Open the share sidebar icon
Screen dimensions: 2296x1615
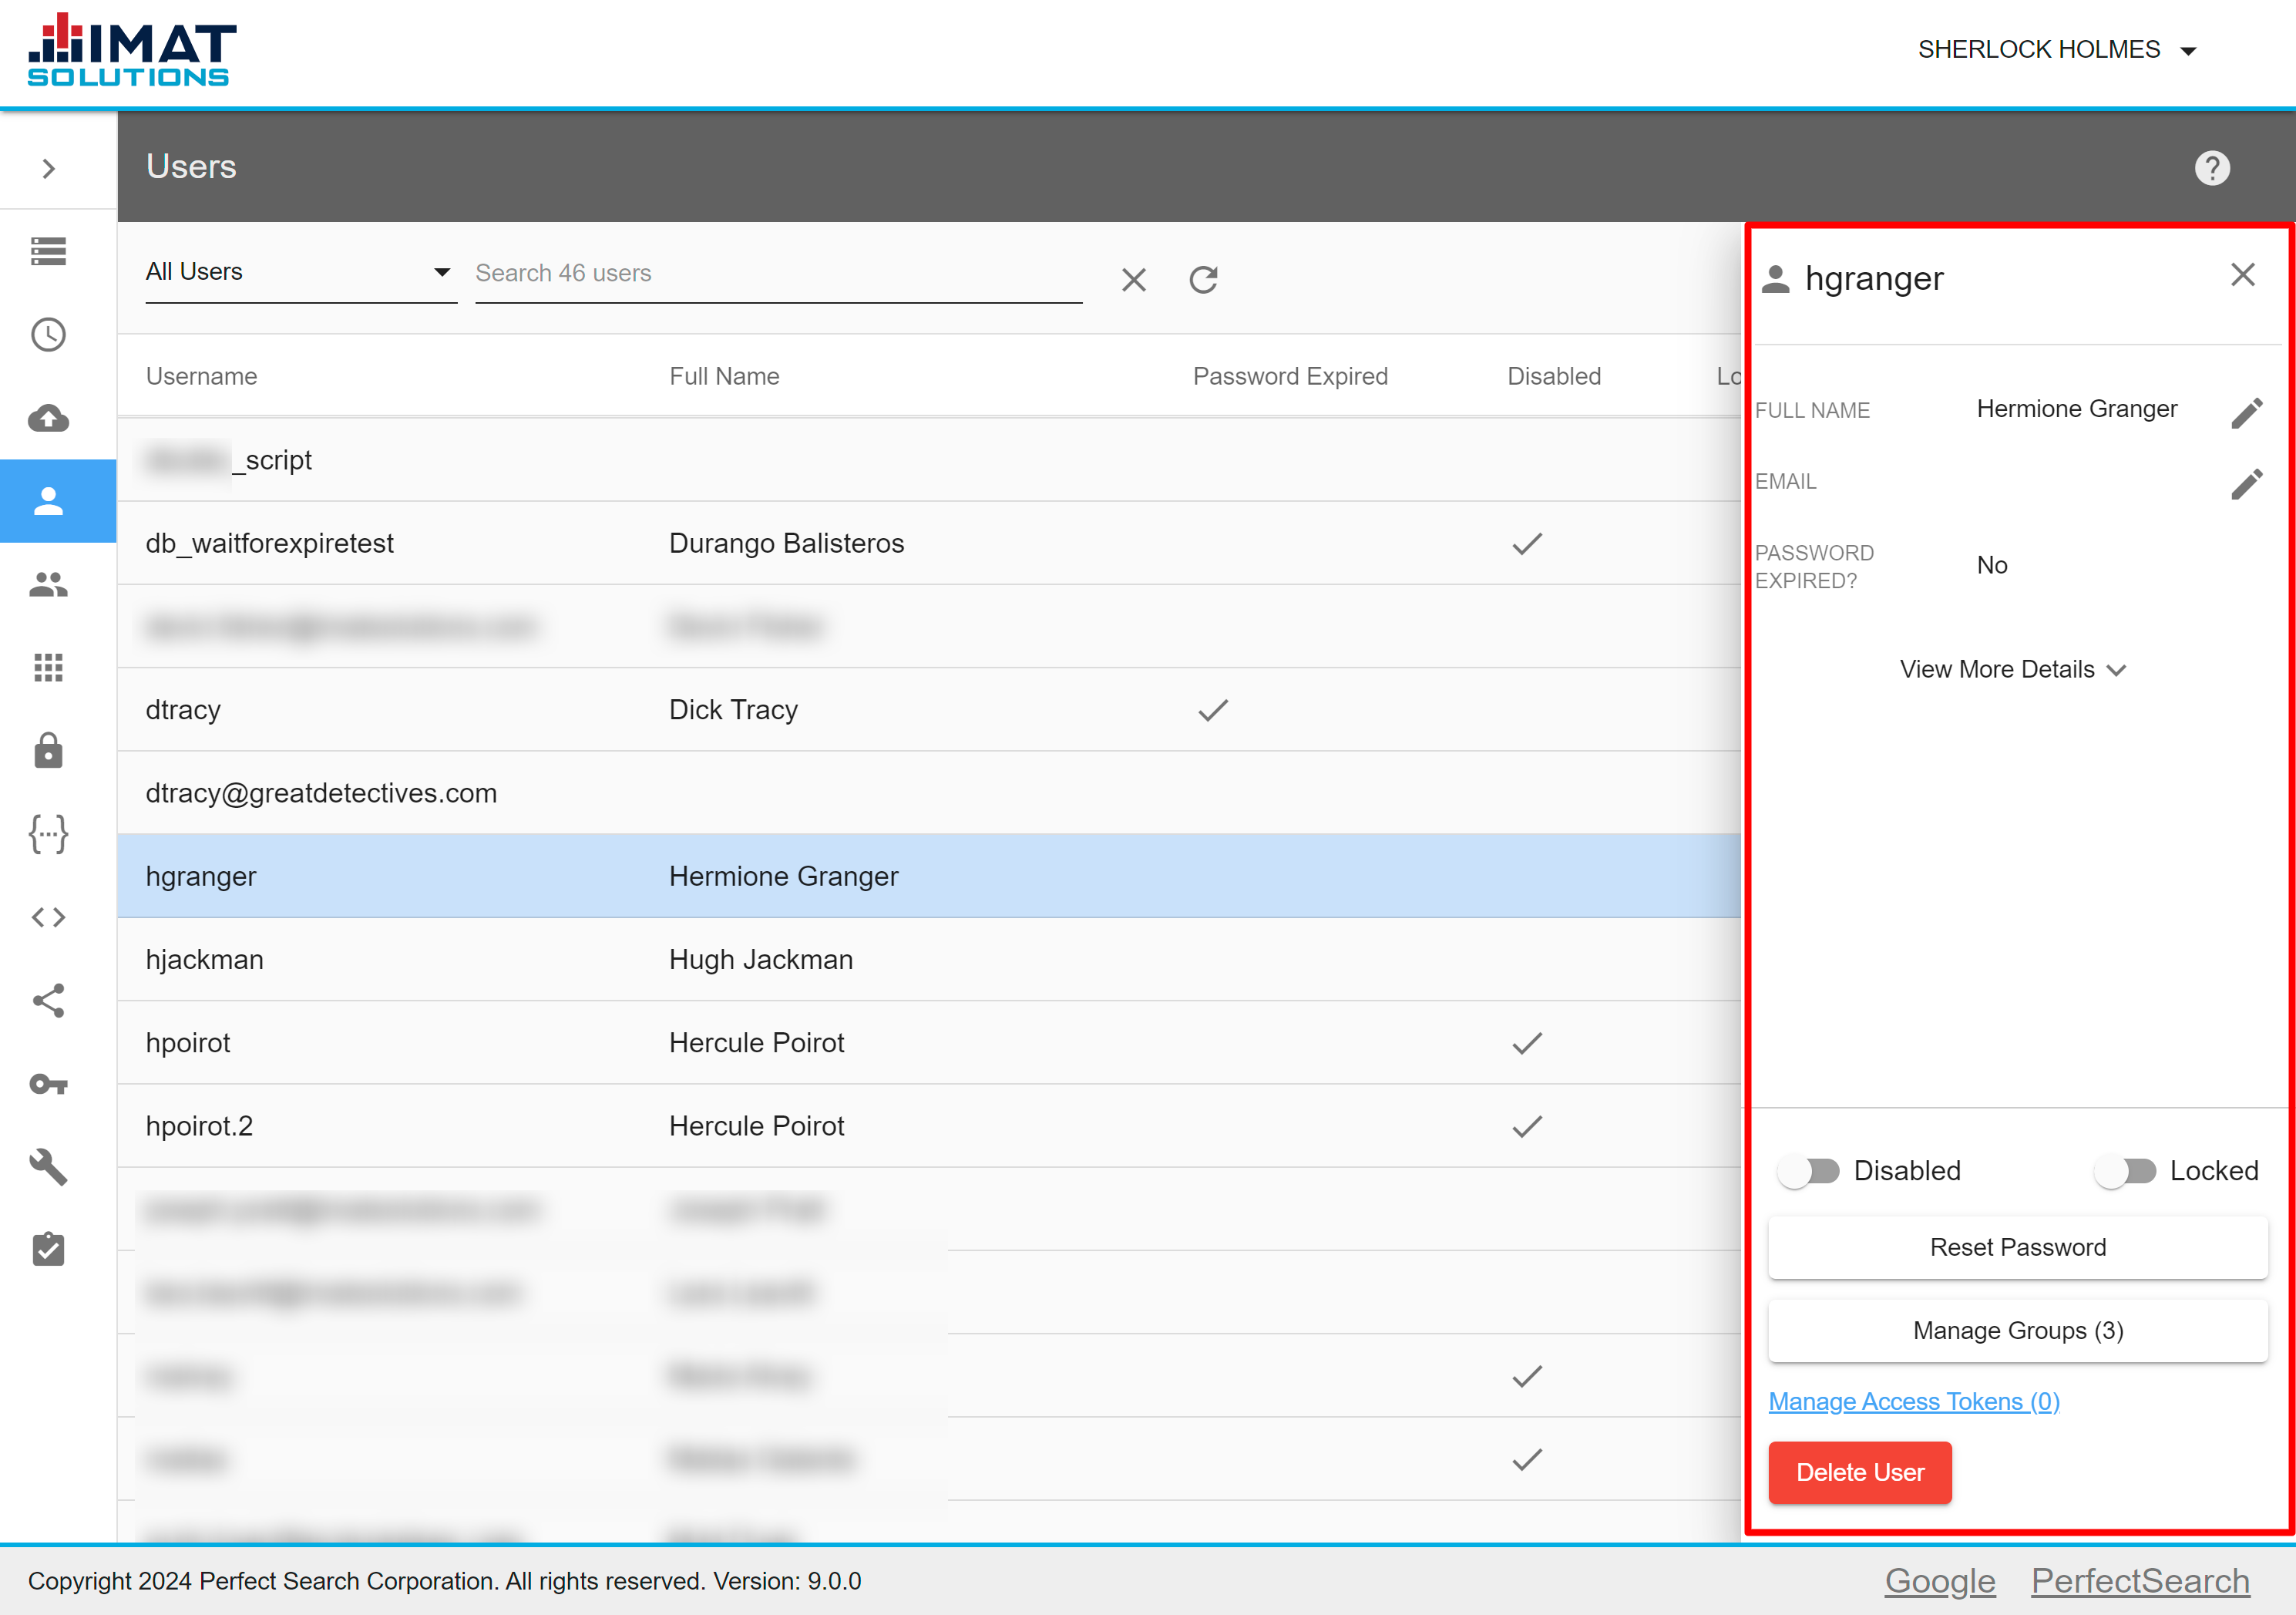pos(48,1000)
